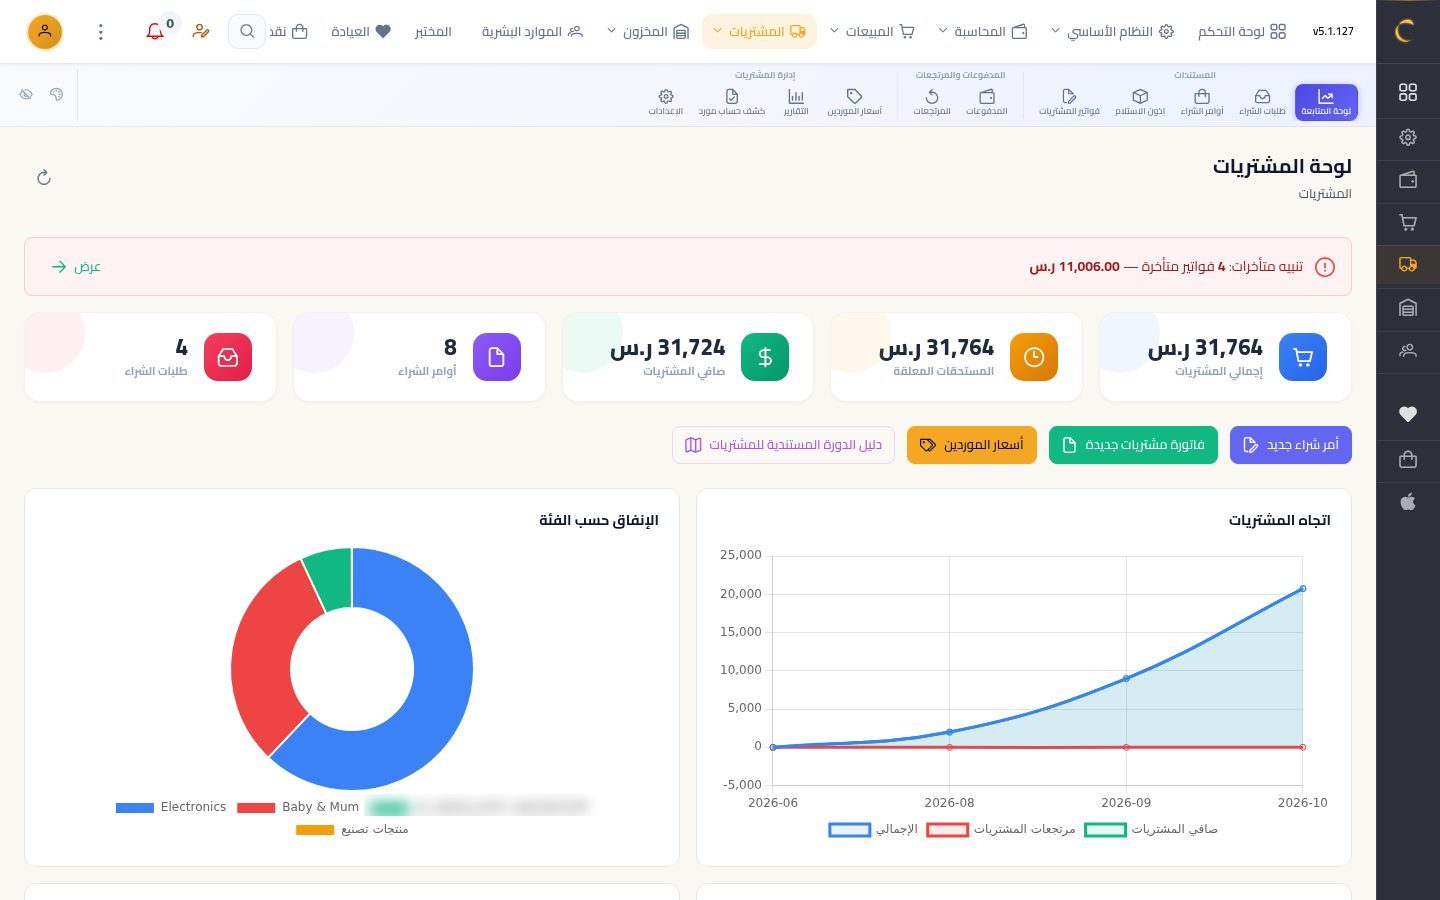Open أوامر الشراء toolbar icon

(1202, 102)
